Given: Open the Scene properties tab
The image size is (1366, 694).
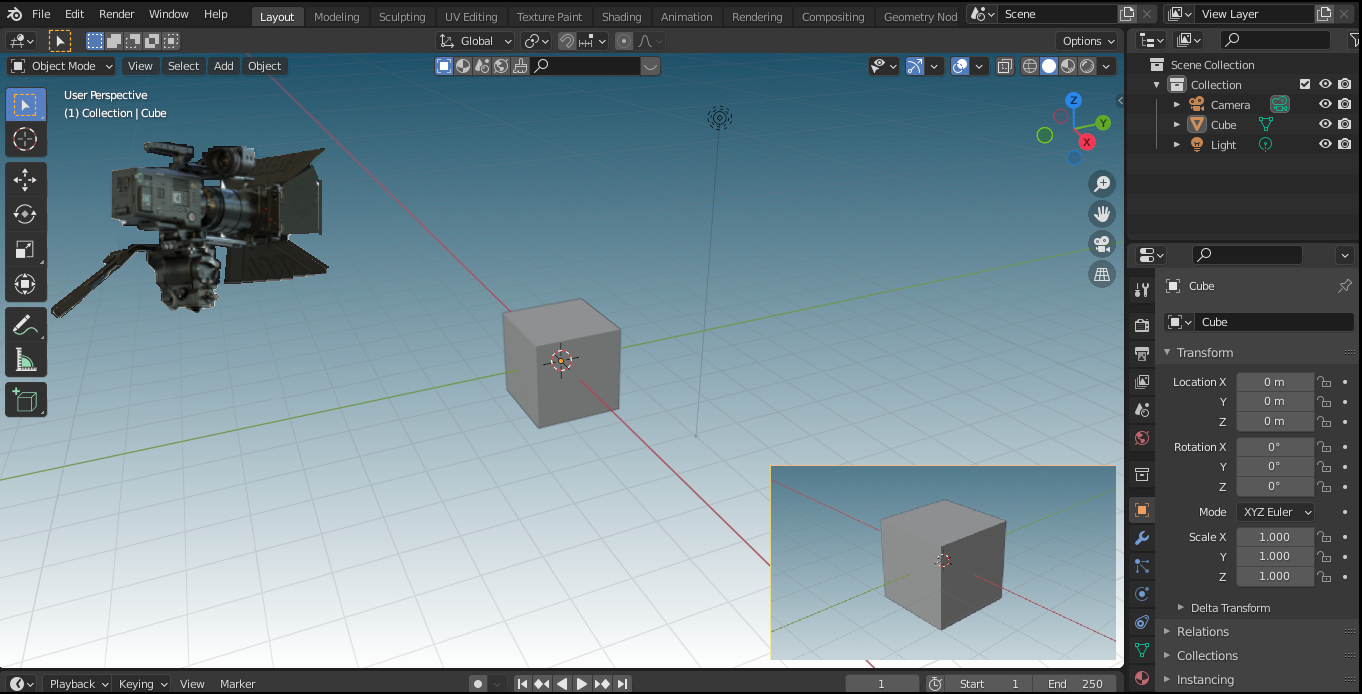Looking at the screenshot, I should pyautogui.click(x=1142, y=410).
